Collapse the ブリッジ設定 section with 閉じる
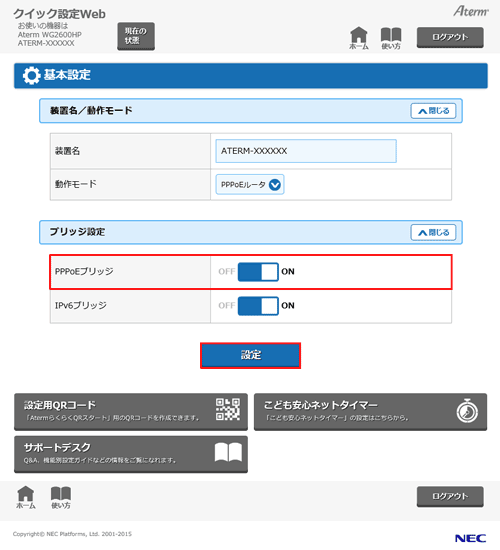Image resolution: width=500 pixels, height=550 pixels. [x=433, y=233]
